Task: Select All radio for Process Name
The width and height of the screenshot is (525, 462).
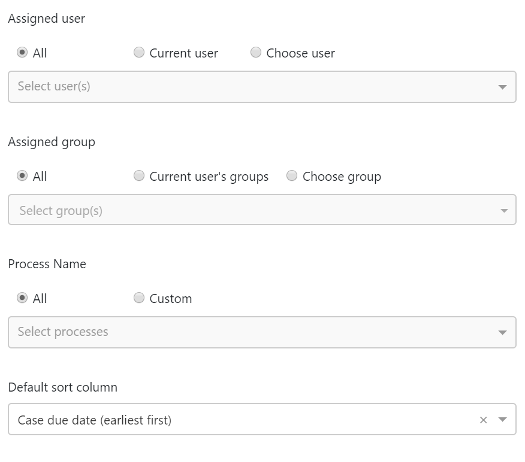Action: tap(22, 298)
